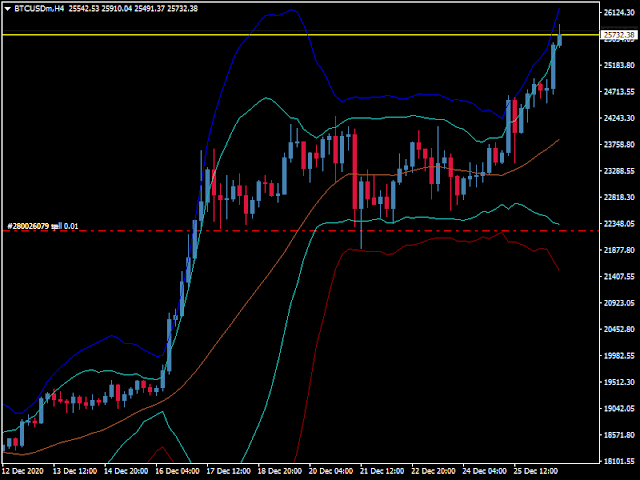The width and height of the screenshot is (640, 480).
Task: Click price scale value 22818.30
Action: tap(619, 198)
